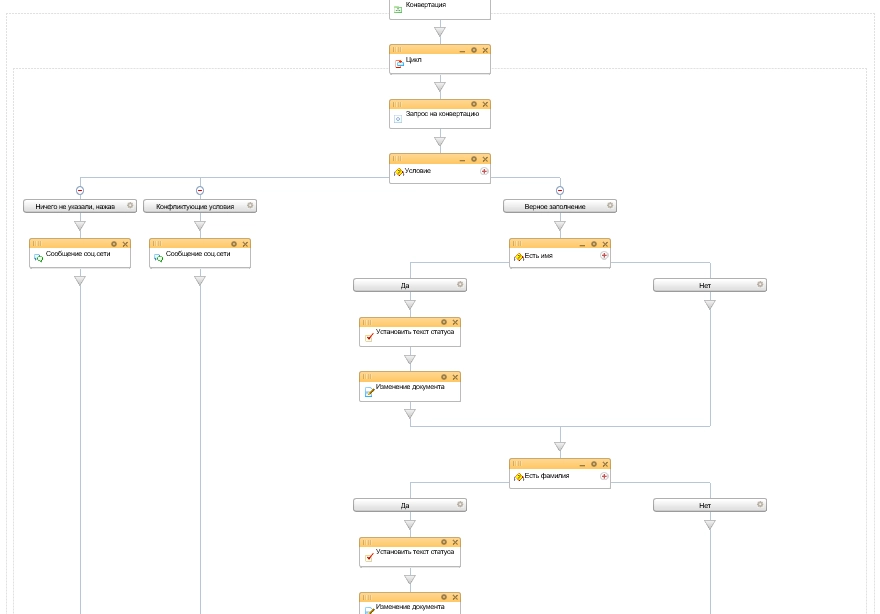Viewport: 880px width, 614px height.
Task: Open settings of the Цикл block
Action: tap(474, 50)
